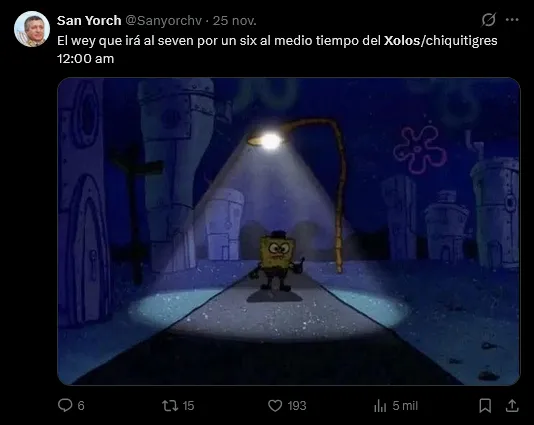The height and width of the screenshot is (425, 534).
Task: Click the reply count 6
Action: (81, 406)
